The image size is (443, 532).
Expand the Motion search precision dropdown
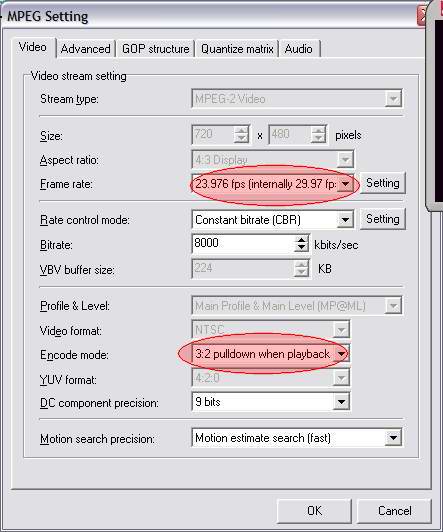393,438
